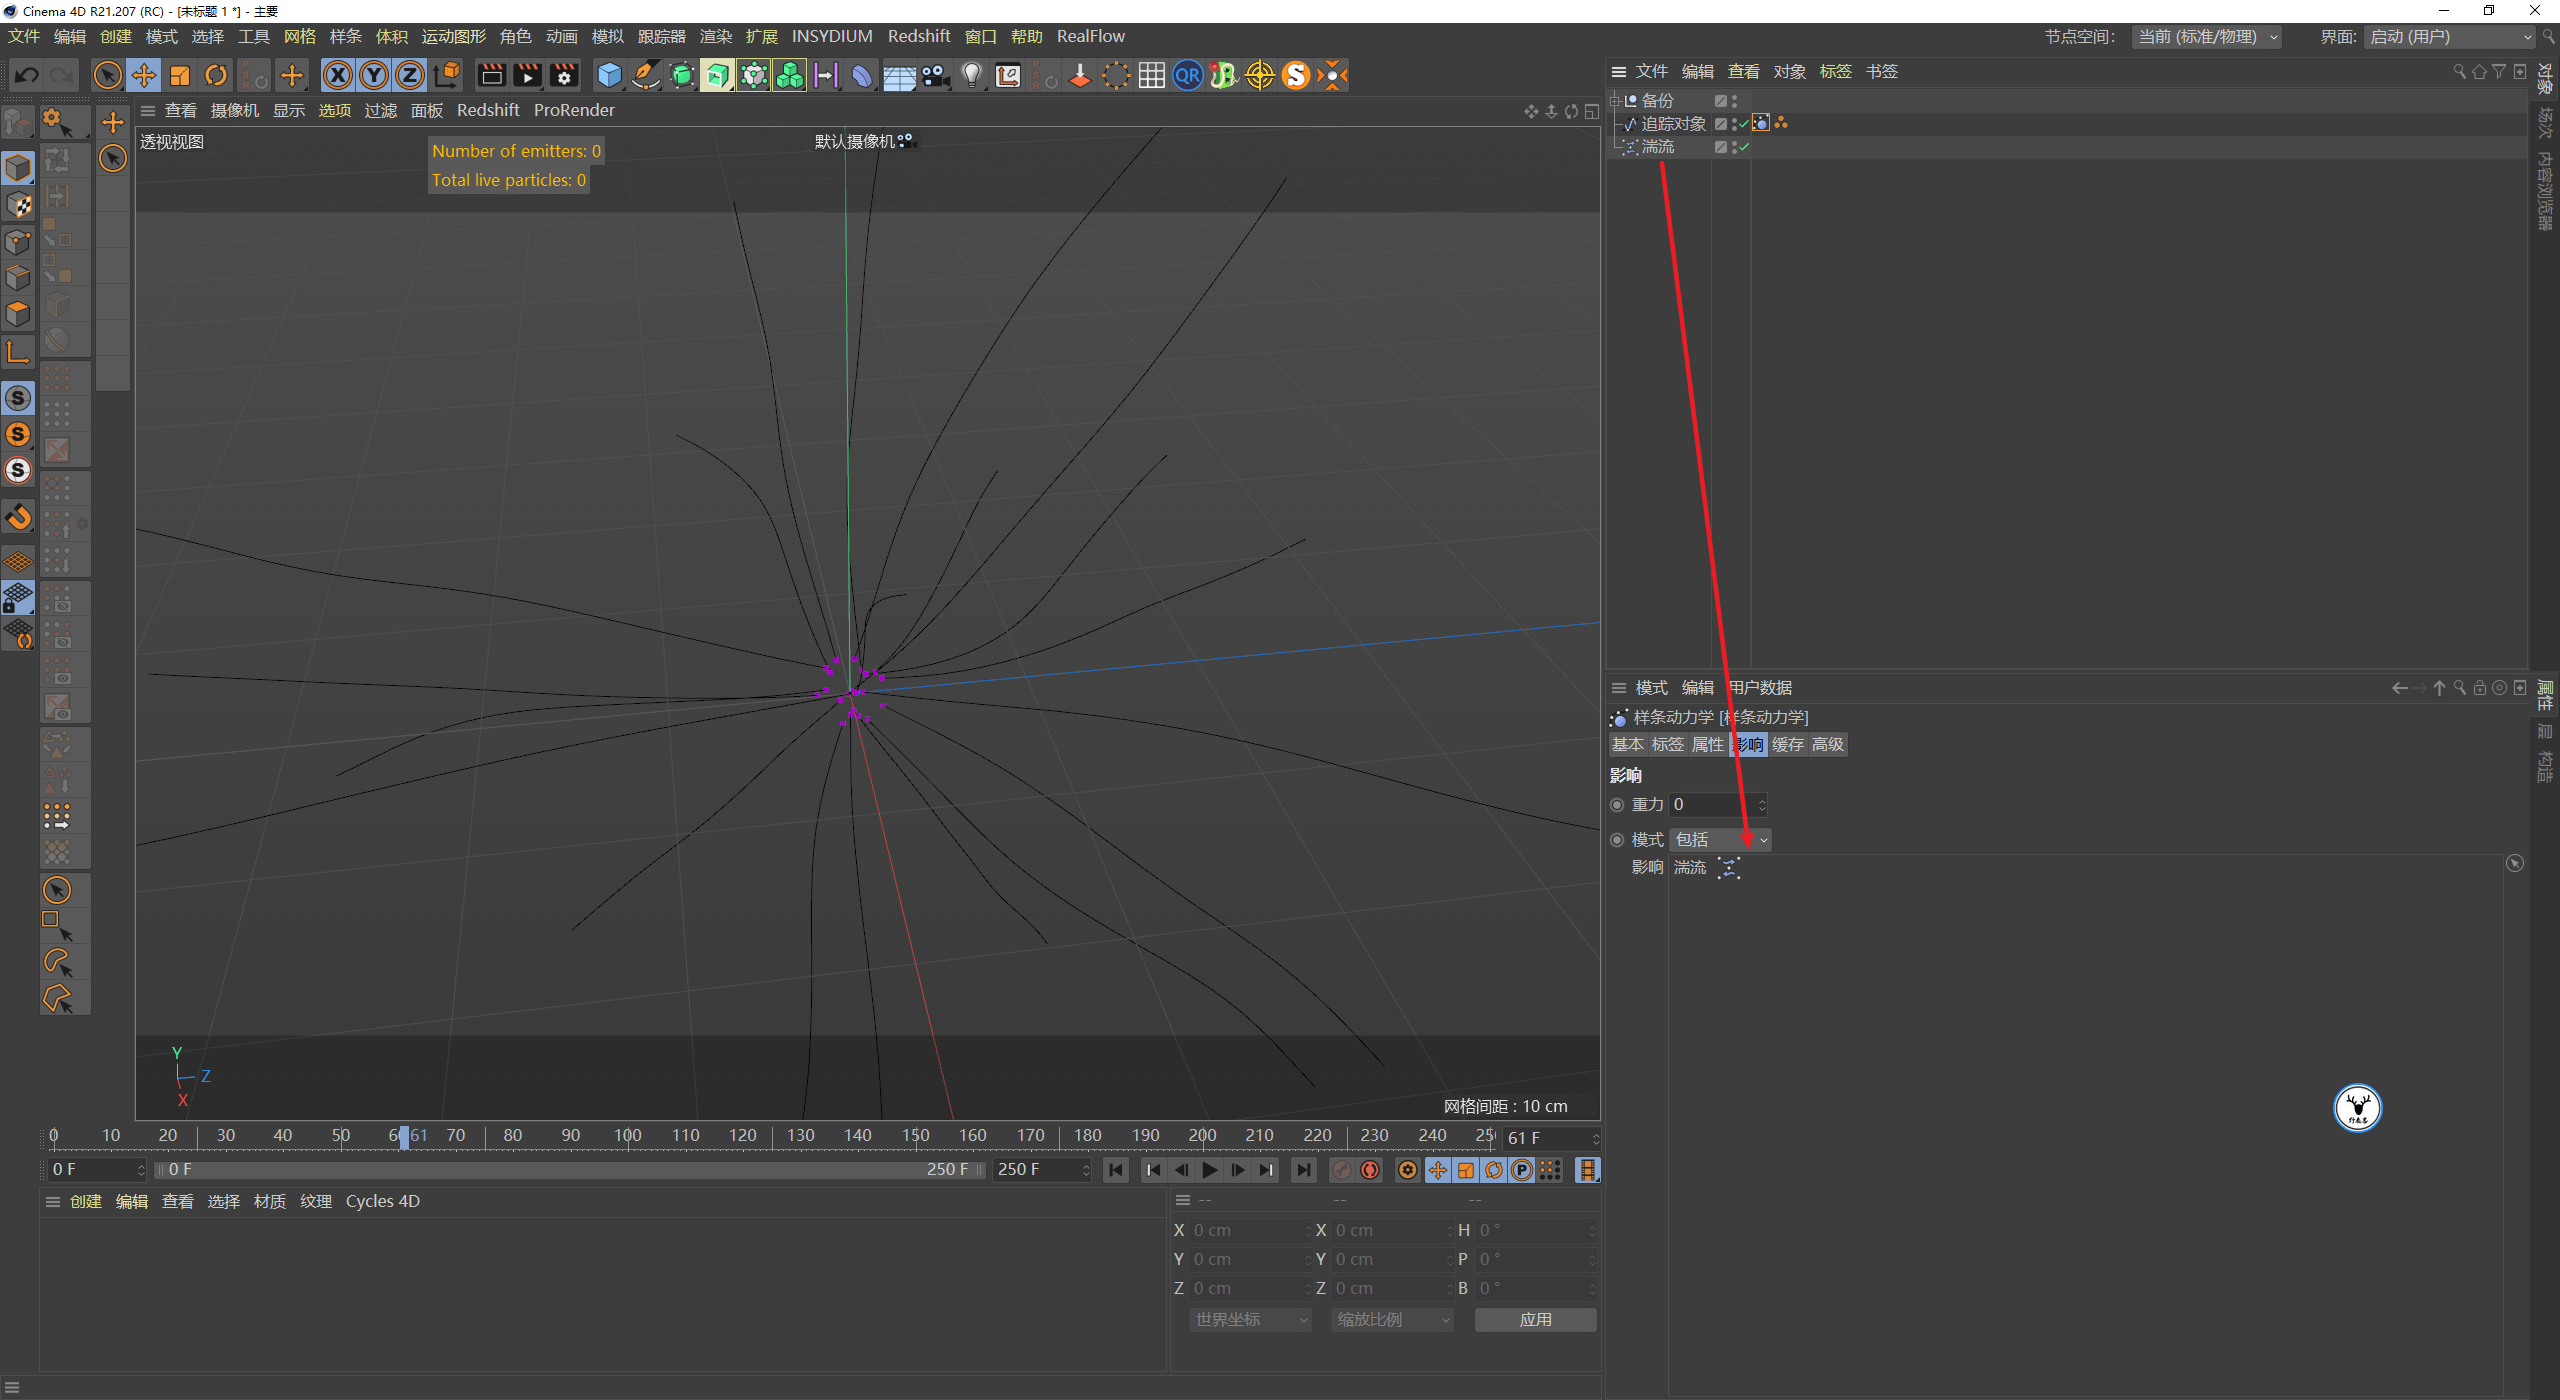The width and height of the screenshot is (2560, 1400).
Task: Click the Undo icon
Action: pyautogui.click(x=25, y=74)
